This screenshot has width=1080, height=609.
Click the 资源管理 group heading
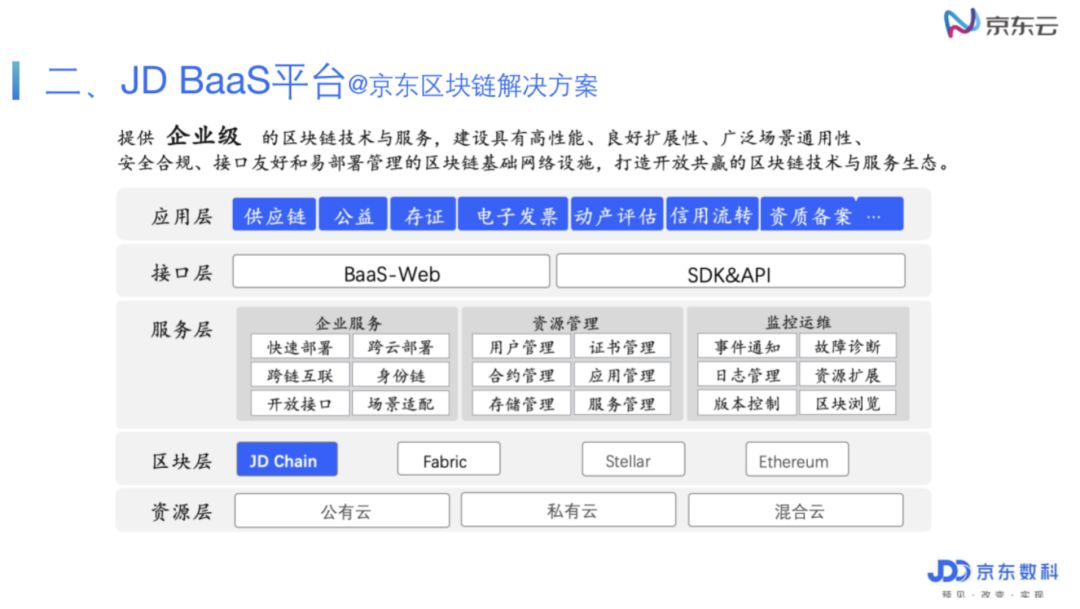pos(565,322)
